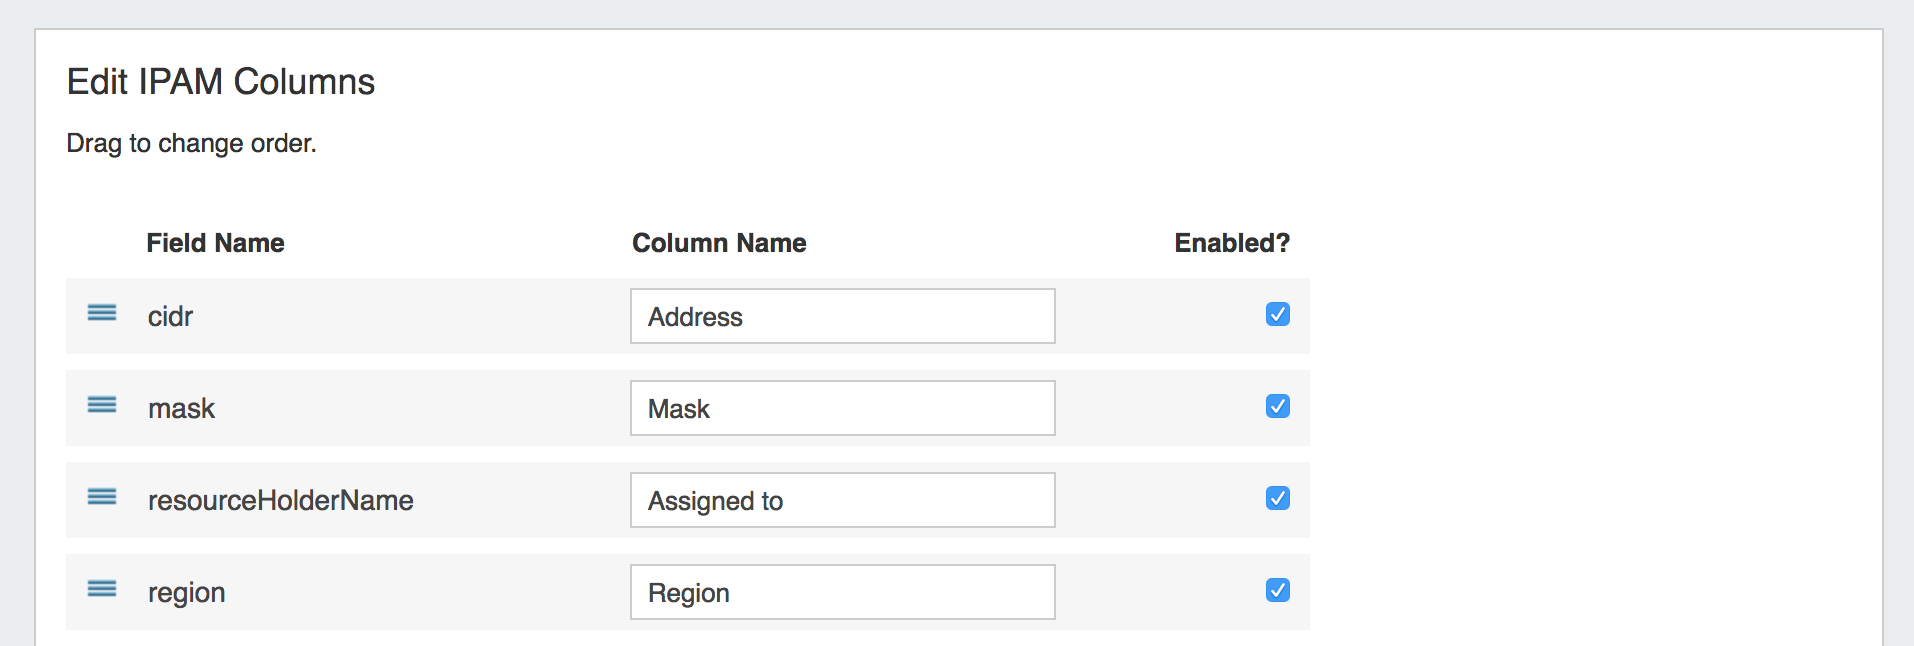Select the resourceHolderName row drag handle
Viewport: 1914px width, 646px height.
(x=102, y=498)
